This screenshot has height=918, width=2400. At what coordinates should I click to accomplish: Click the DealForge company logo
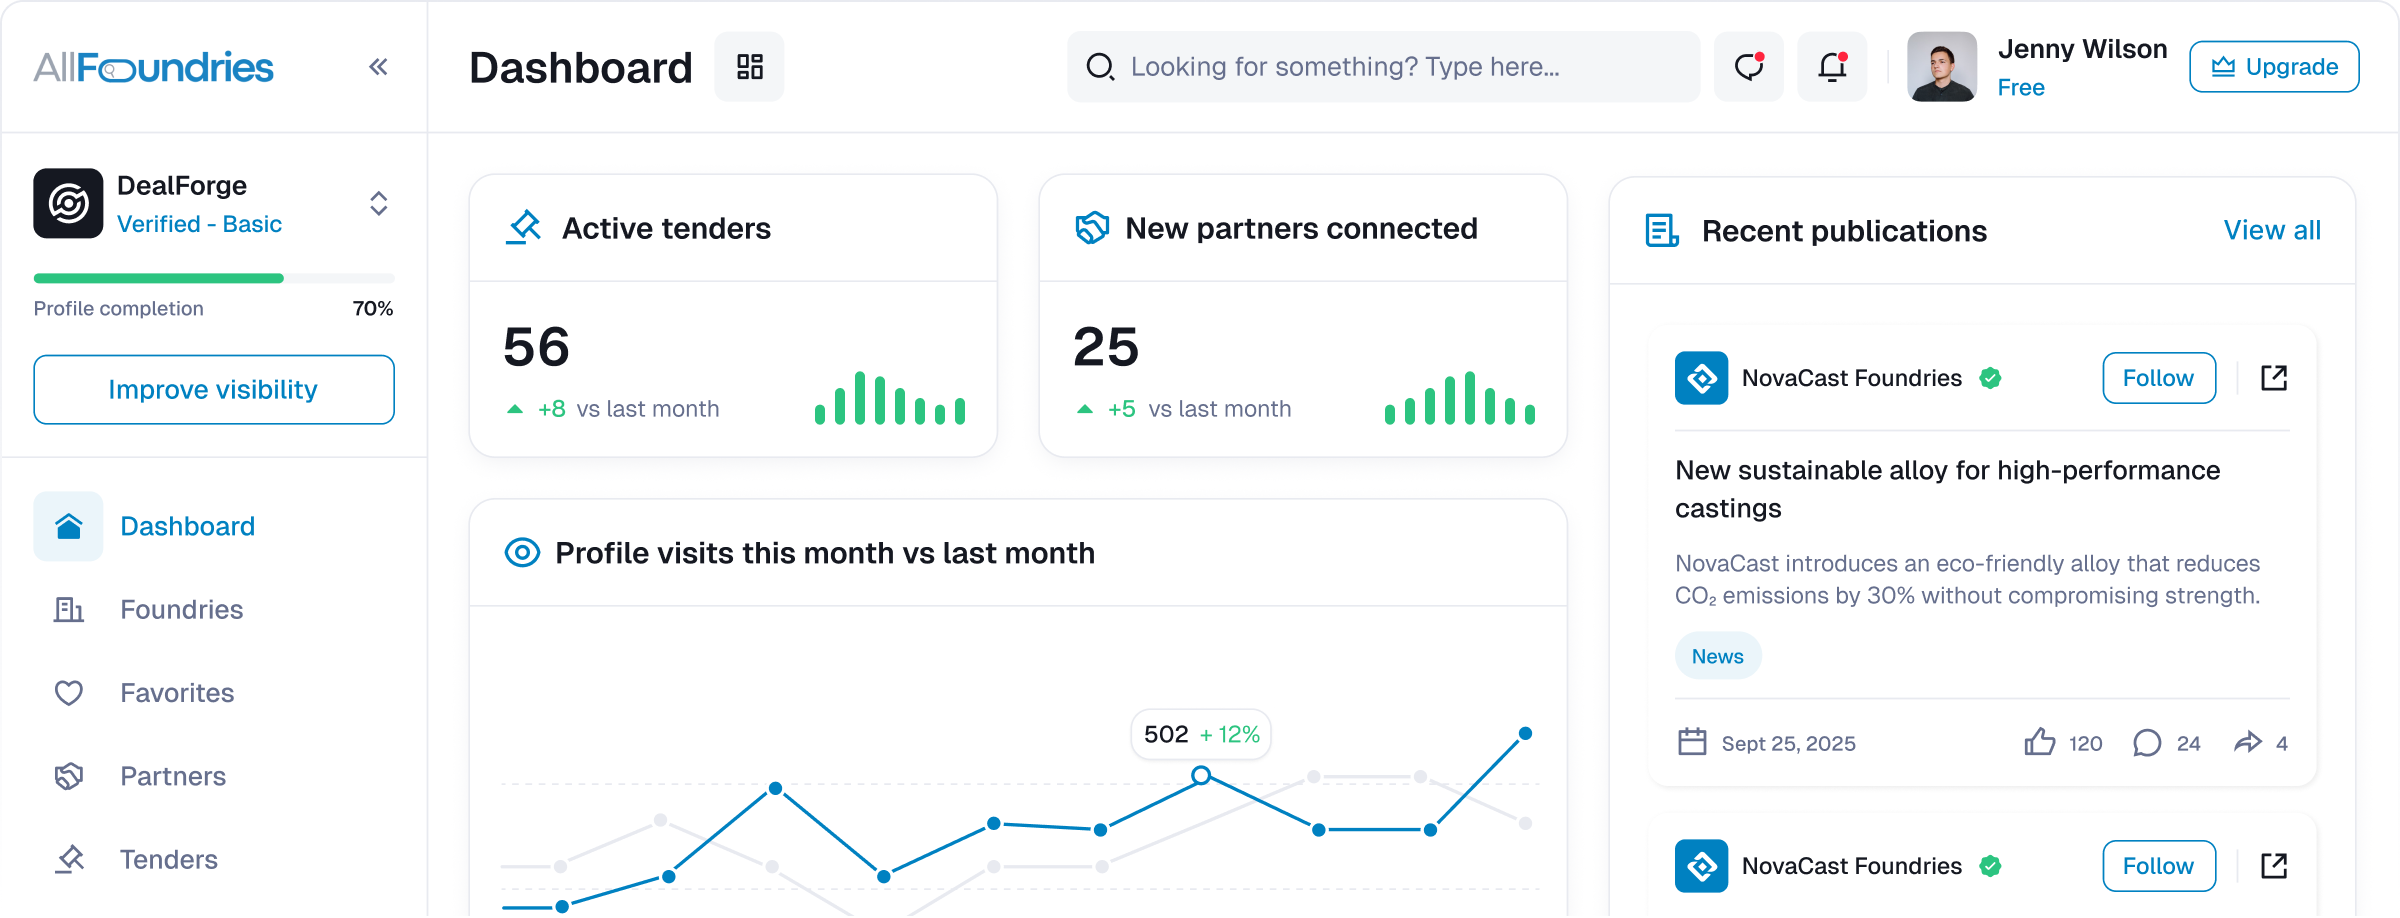68,203
